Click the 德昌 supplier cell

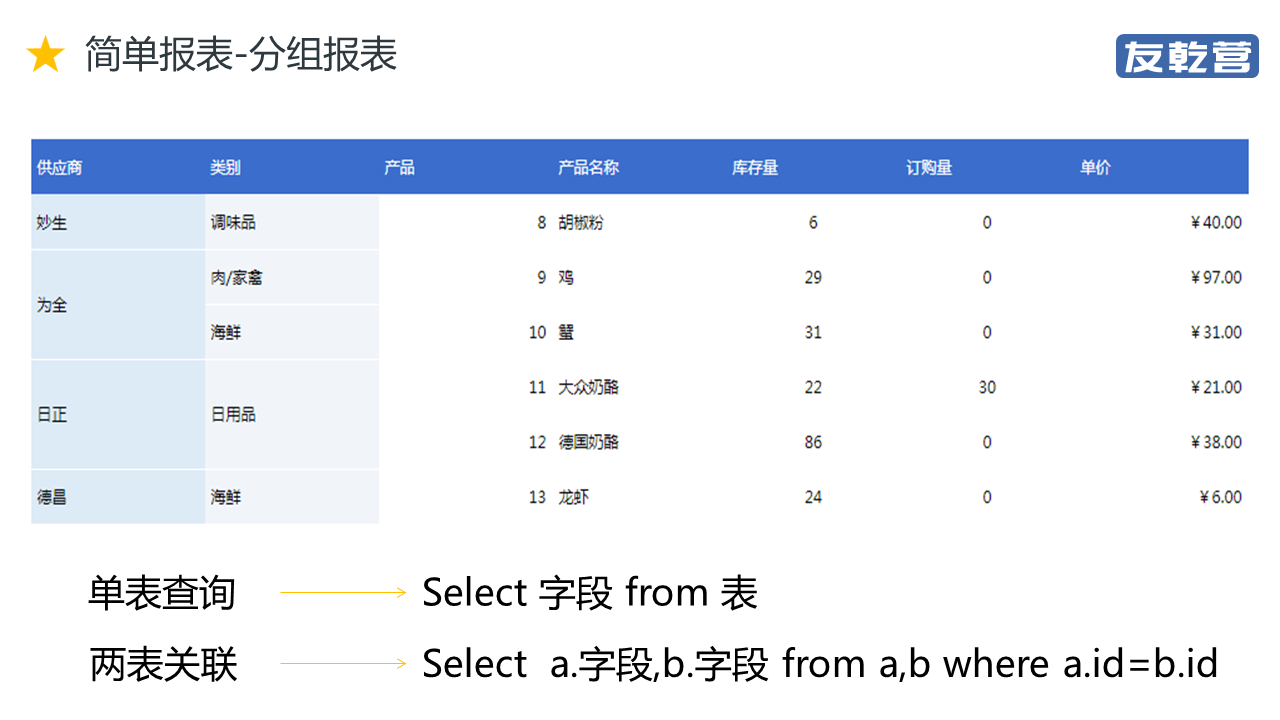point(52,497)
